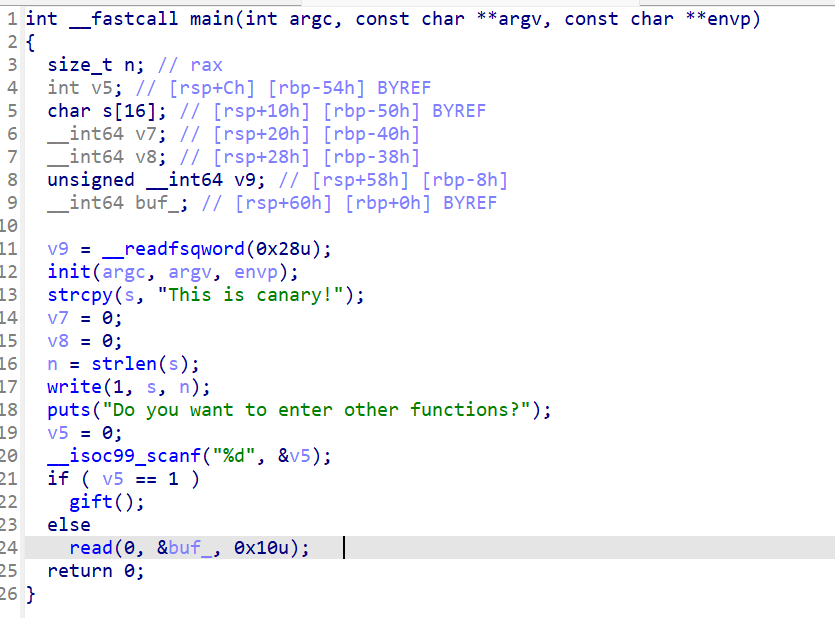835x618 pixels.
Task: Select the 0x10u size argument
Action: [x=261, y=548]
